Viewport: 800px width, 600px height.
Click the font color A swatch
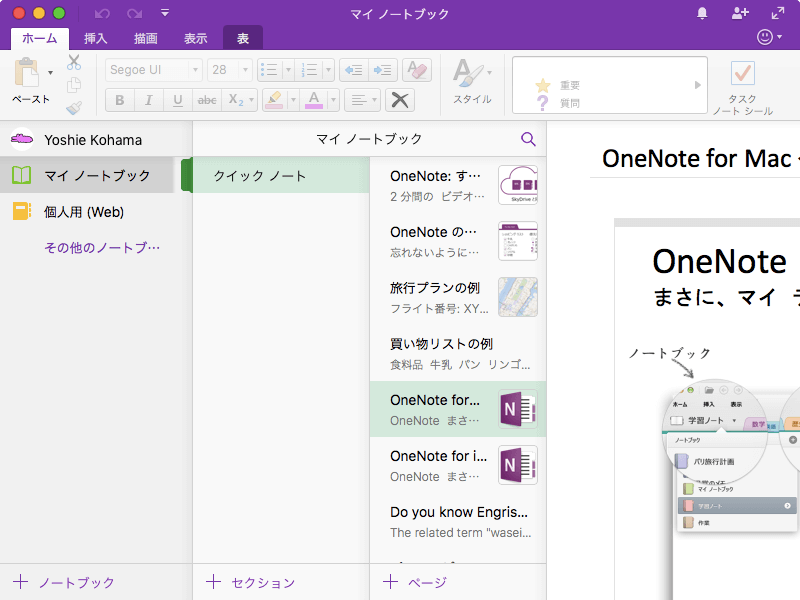point(314,100)
